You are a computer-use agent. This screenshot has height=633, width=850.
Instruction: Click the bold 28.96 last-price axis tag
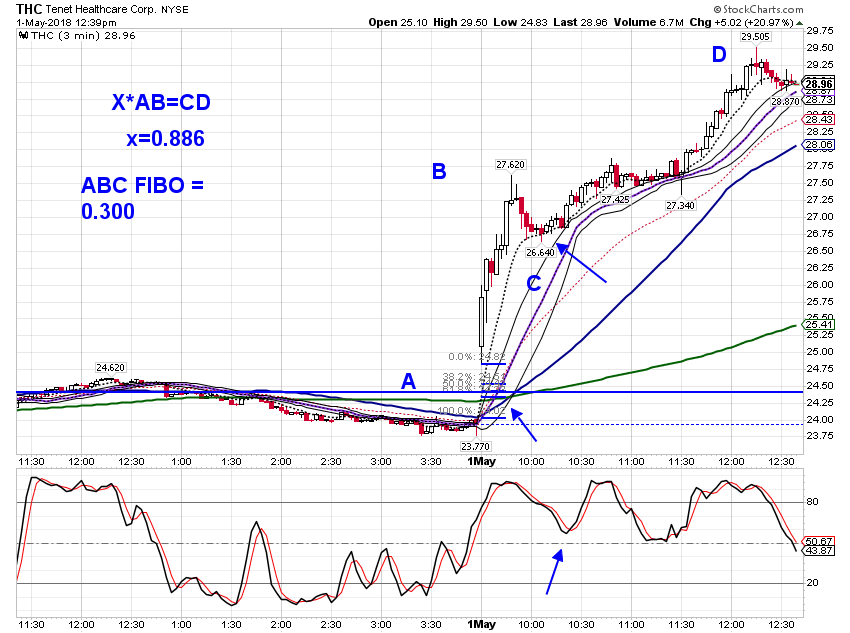818,84
